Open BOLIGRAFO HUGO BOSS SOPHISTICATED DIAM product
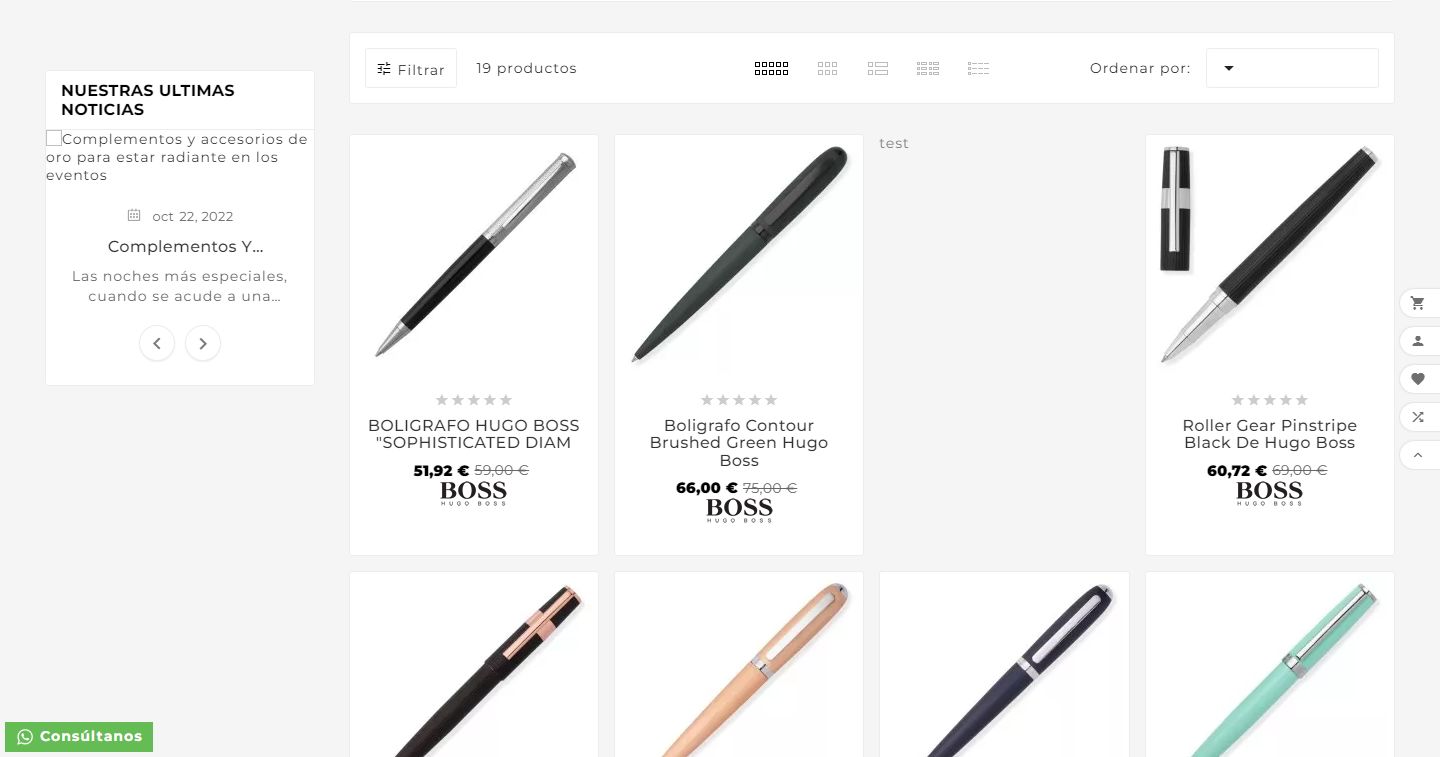Image resolution: width=1440 pixels, height=757 pixels. point(474,434)
